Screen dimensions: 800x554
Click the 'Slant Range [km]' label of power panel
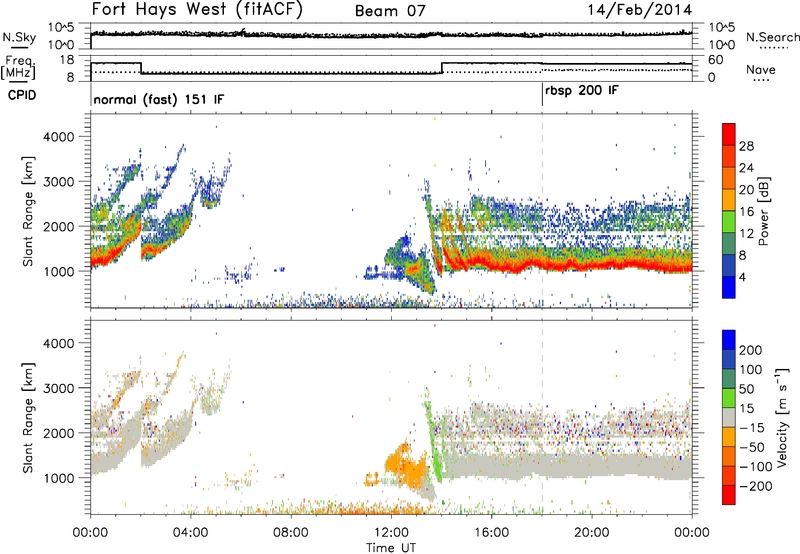[x=28, y=211]
